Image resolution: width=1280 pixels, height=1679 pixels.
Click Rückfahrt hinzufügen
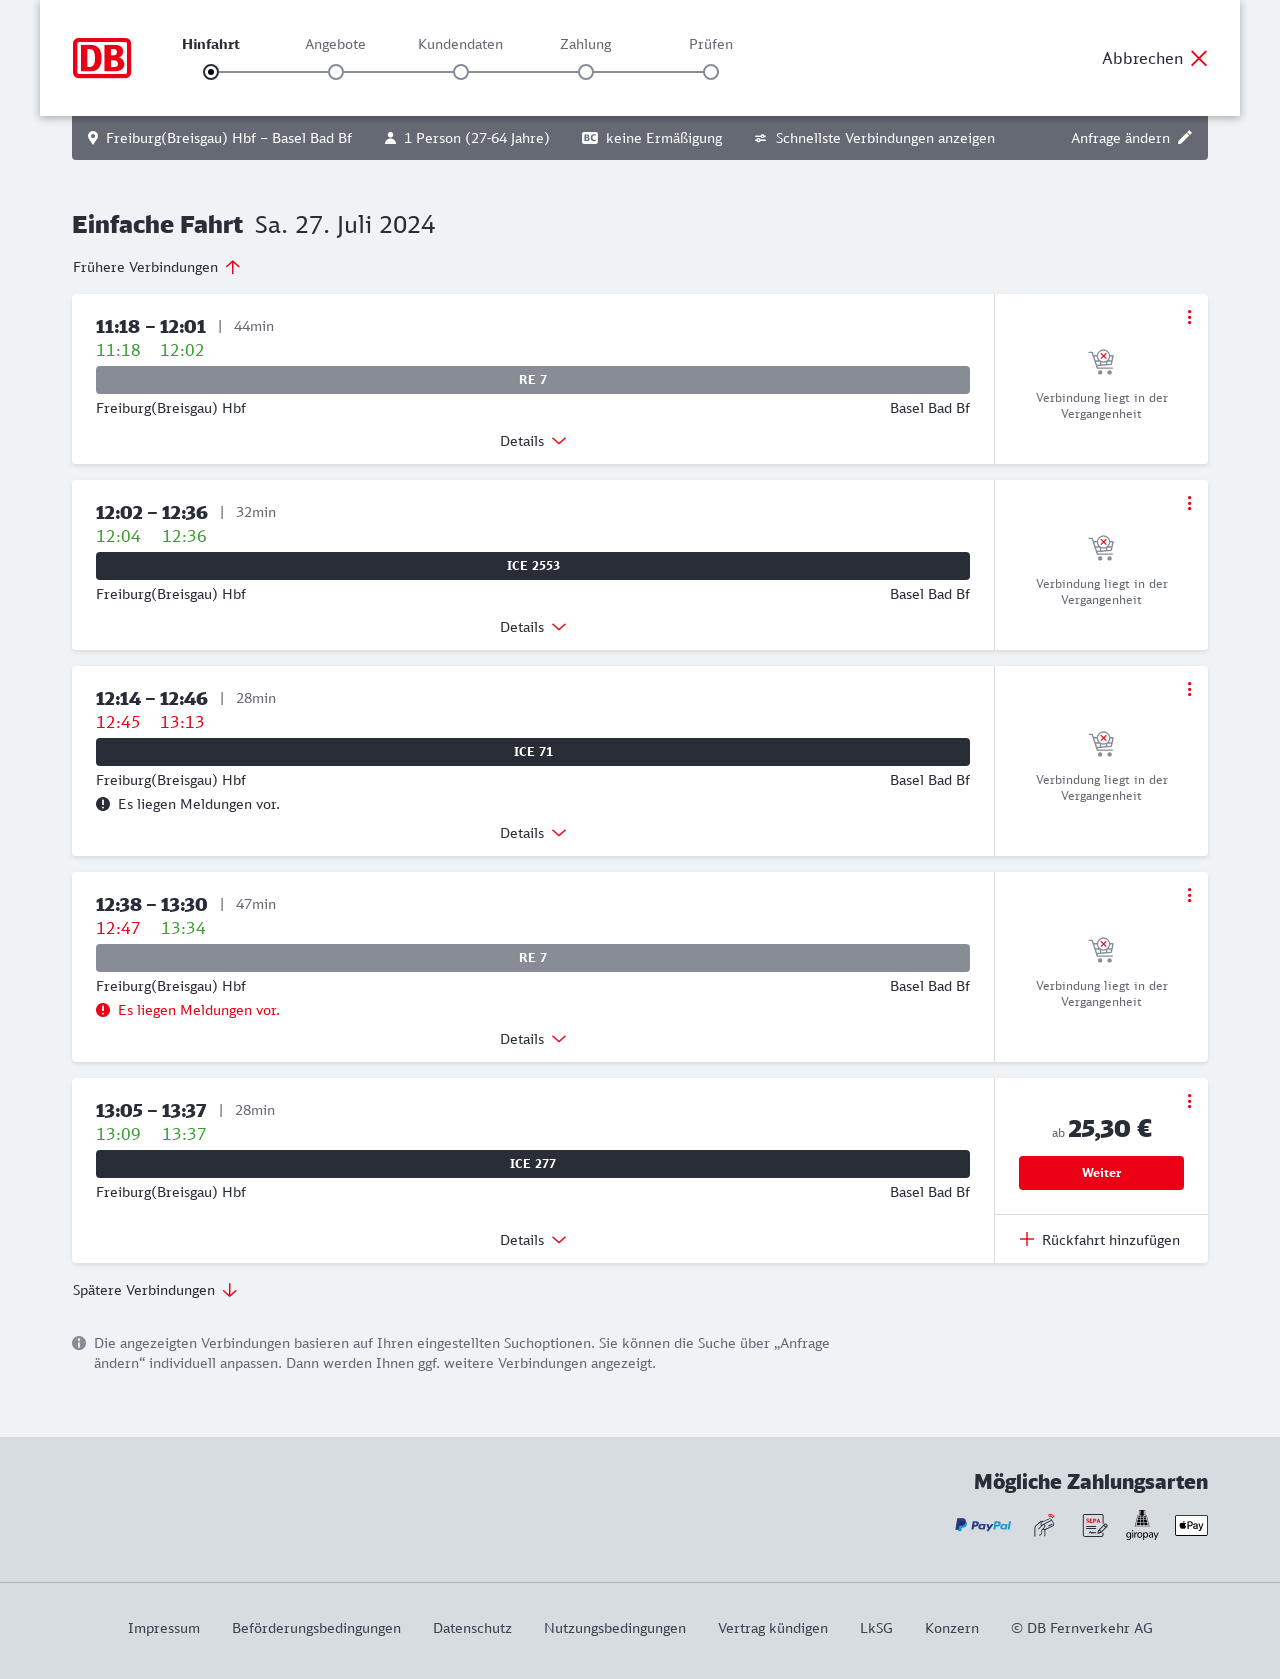click(x=1100, y=1240)
